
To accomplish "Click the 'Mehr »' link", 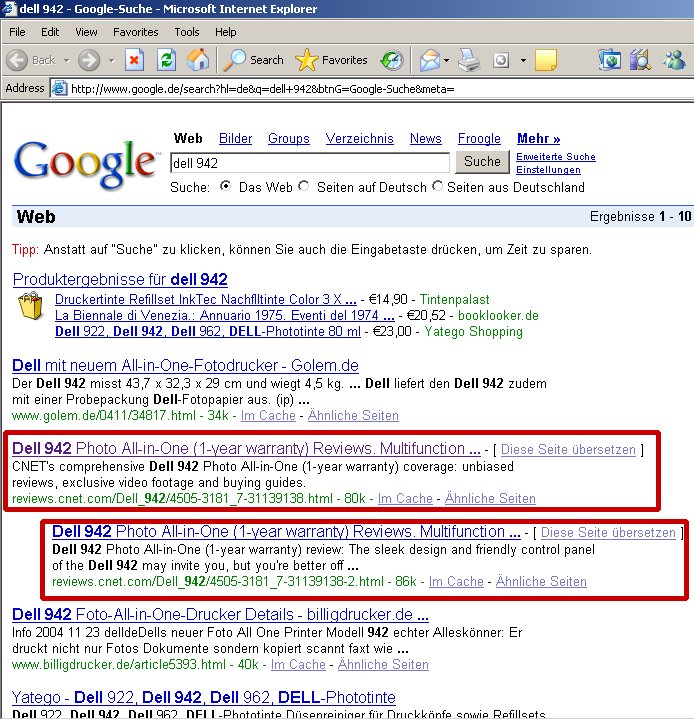I will pos(539,138).
